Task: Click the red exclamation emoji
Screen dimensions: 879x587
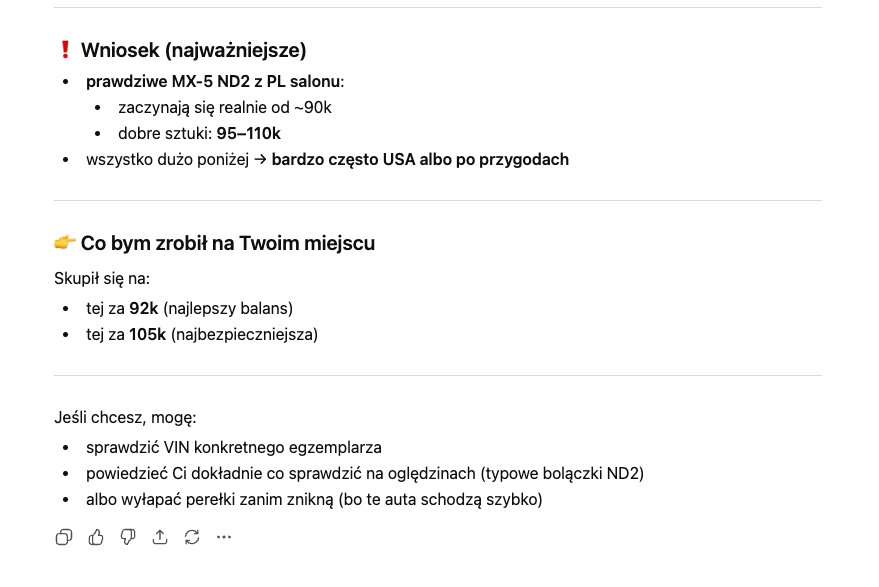Action: (x=65, y=50)
